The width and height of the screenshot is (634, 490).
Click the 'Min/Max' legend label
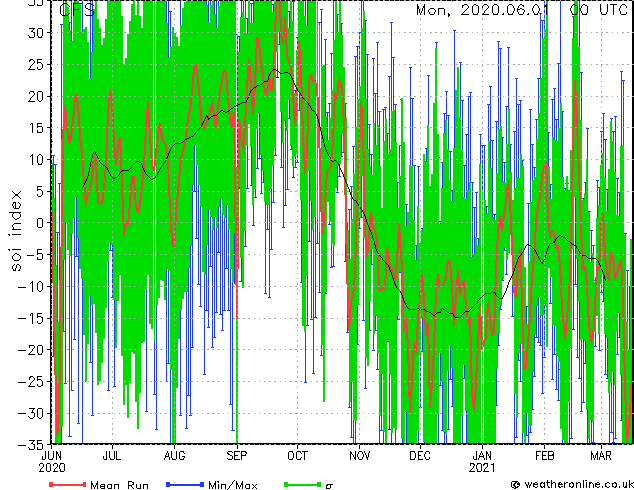pyautogui.click(x=232, y=485)
